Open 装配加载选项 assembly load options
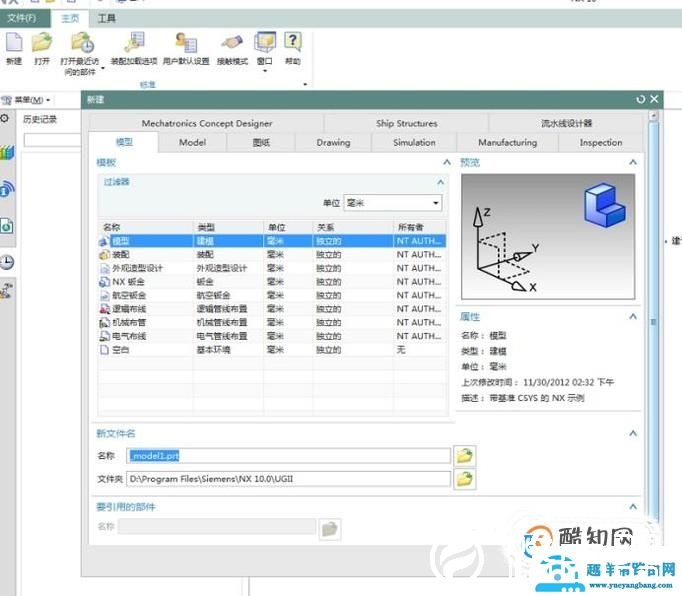 134,43
